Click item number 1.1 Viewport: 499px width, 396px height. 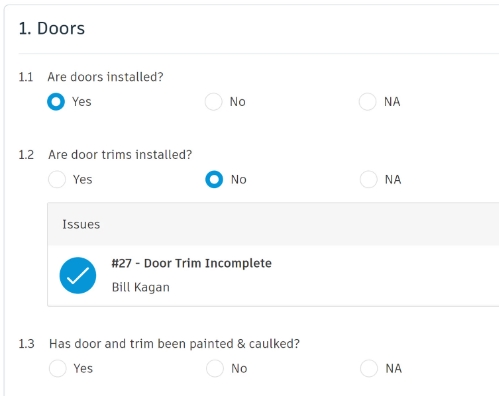[x=26, y=77]
